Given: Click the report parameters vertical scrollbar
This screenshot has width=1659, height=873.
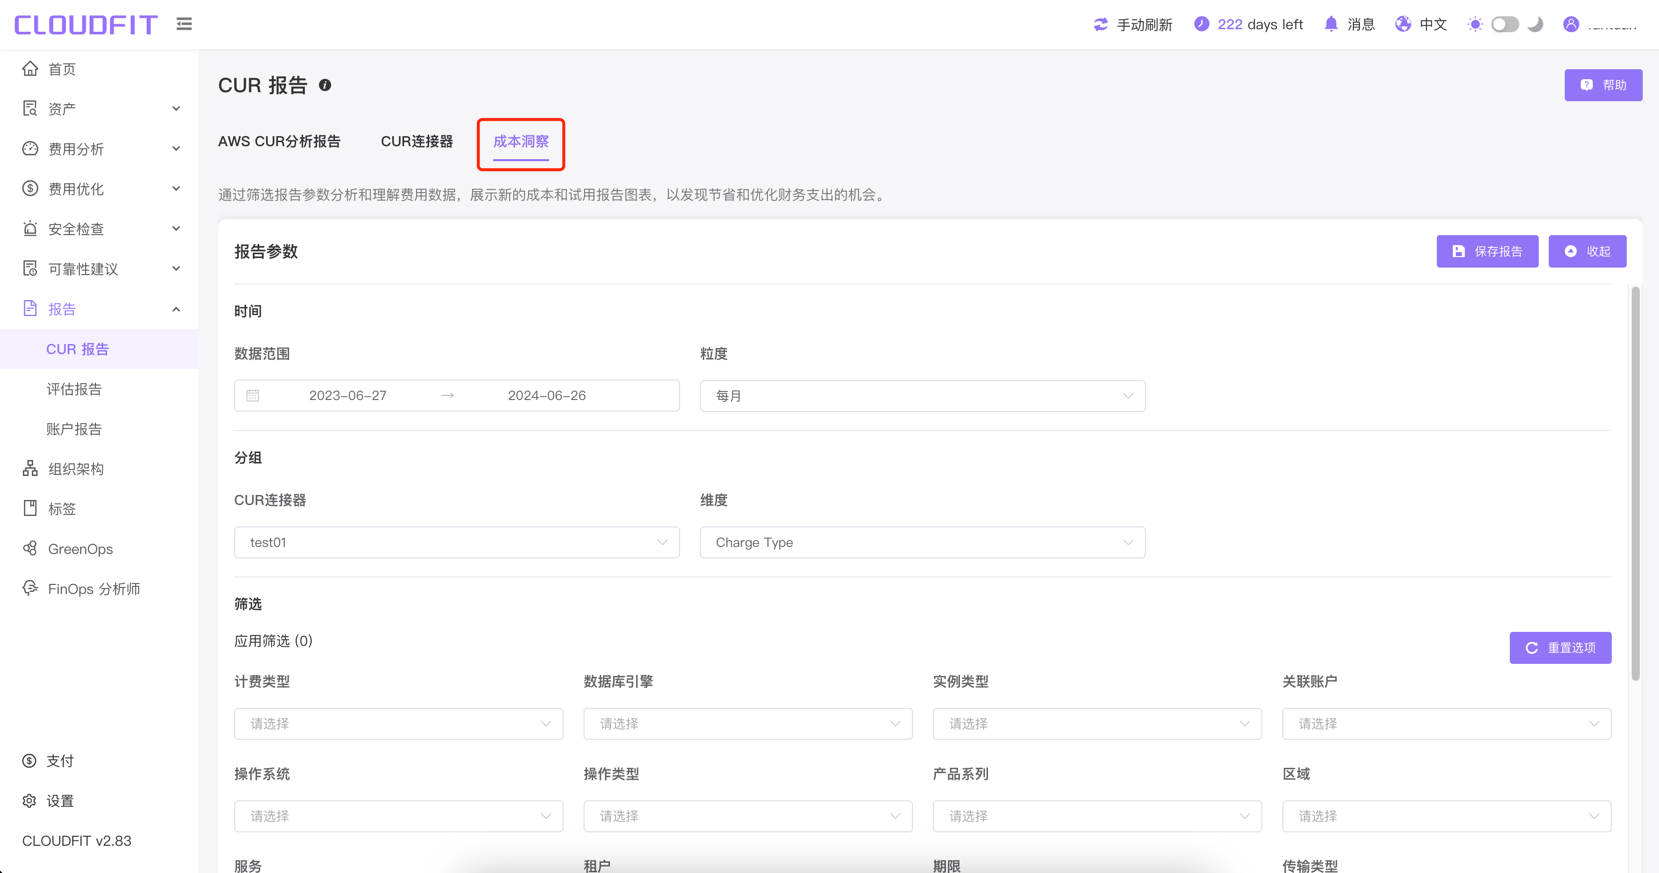Looking at the screenshot, I should [1636, 483].
